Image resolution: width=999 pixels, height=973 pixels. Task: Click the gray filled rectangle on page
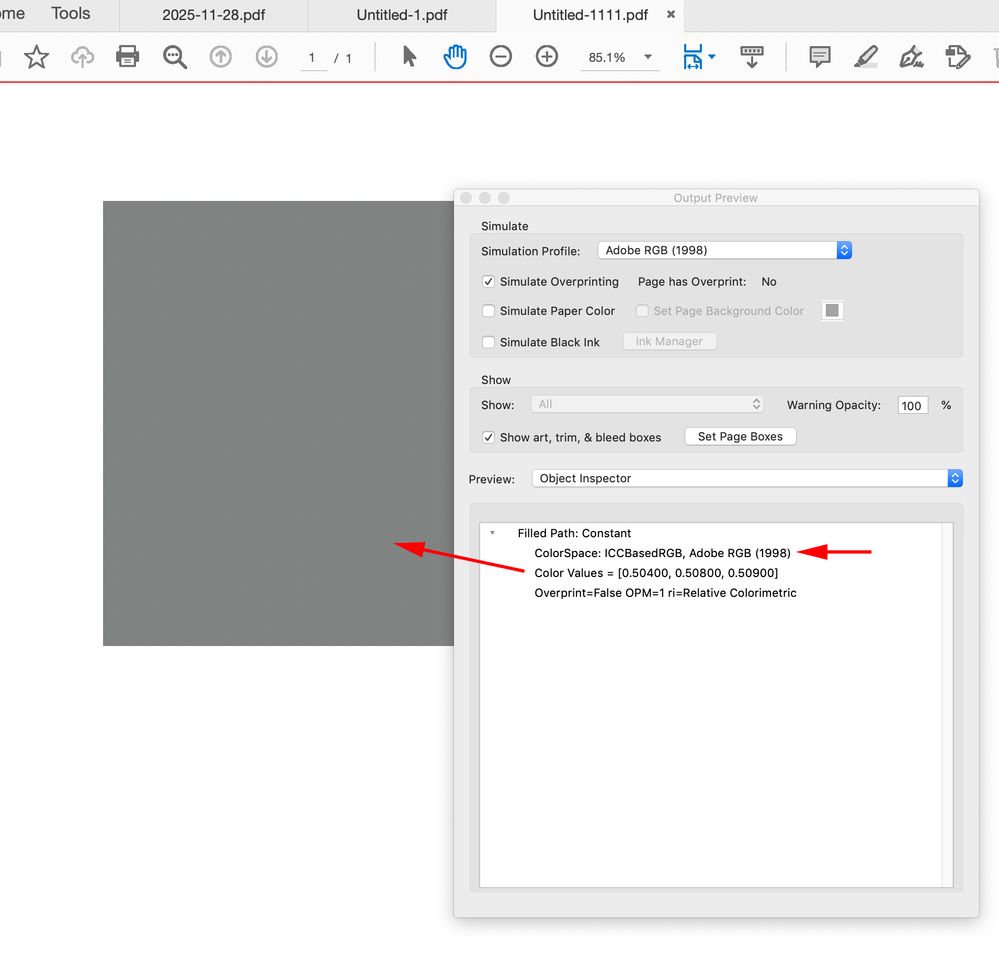[x=278, y=423]
